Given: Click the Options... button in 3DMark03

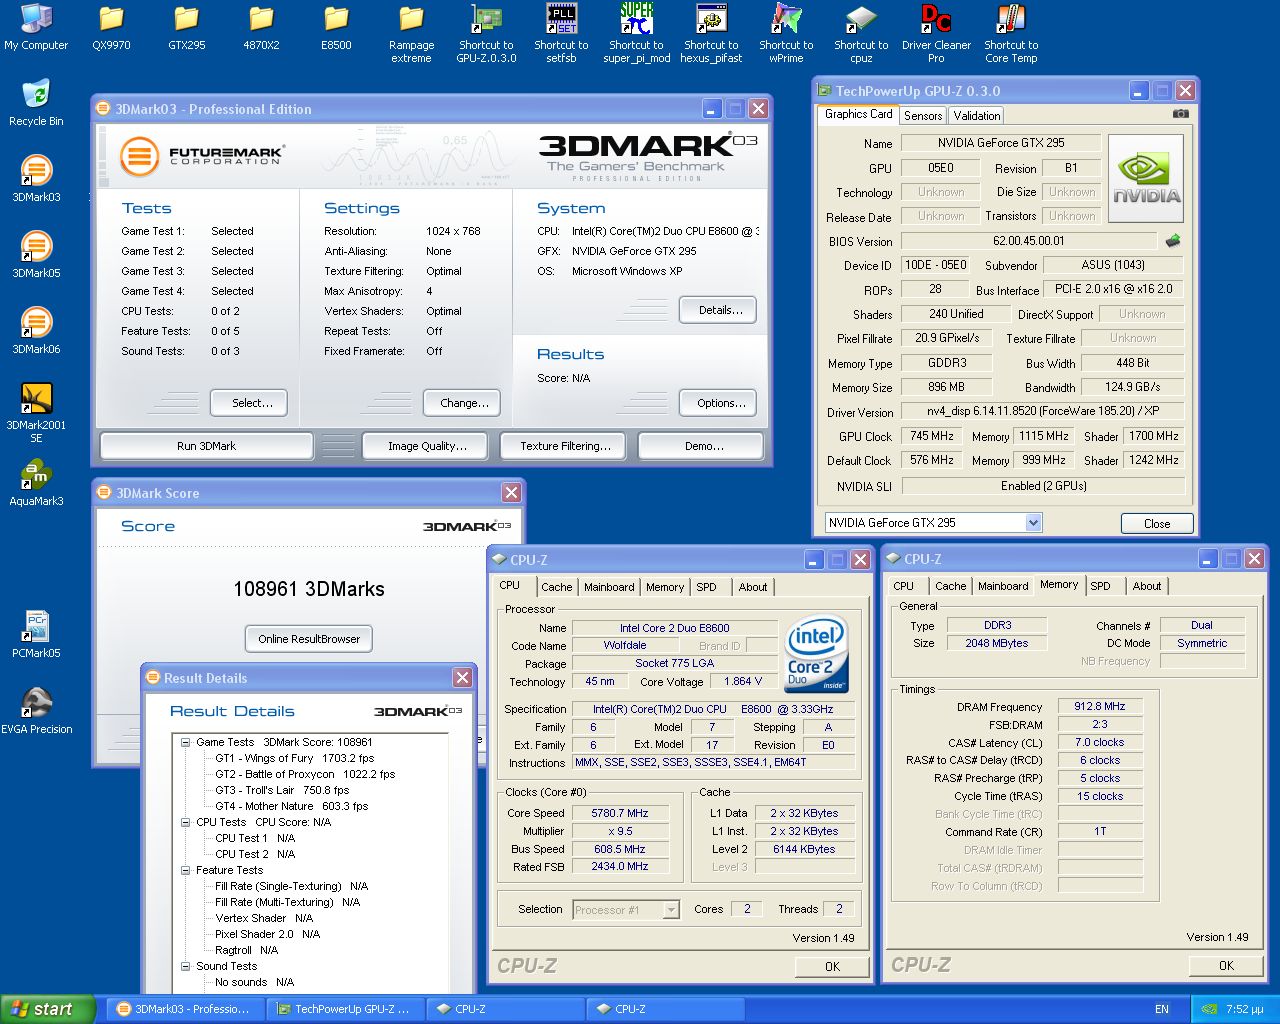Looking at the screenshot, I should [x=718, y=403].
